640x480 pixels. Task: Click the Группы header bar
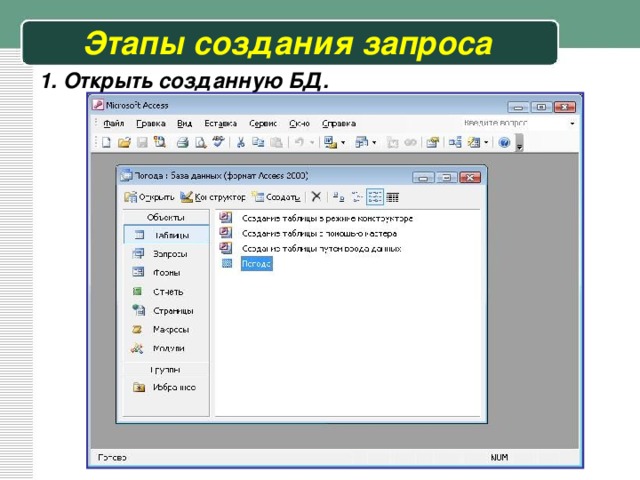tap(166, 370)
